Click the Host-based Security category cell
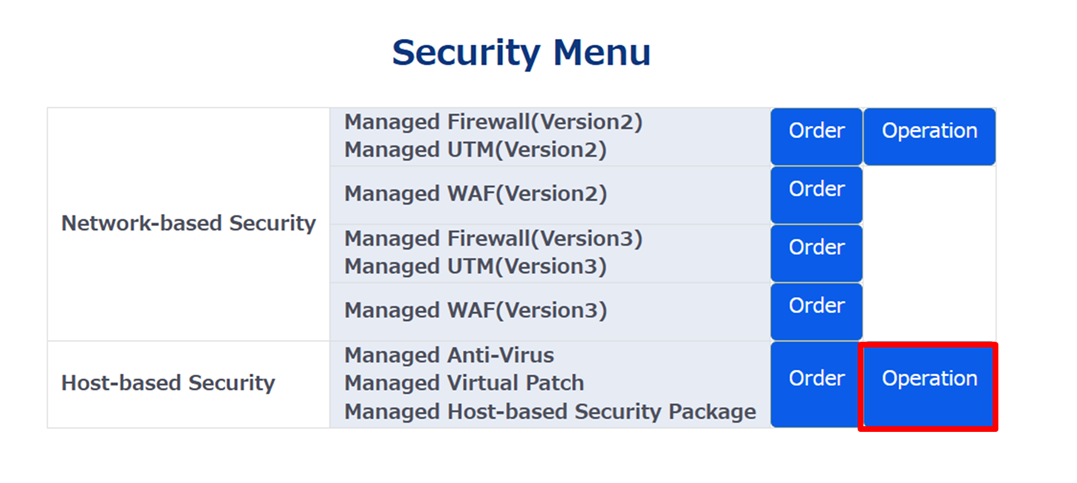The width and height of the screenshot is (1077, 483). tap(168, 383)
